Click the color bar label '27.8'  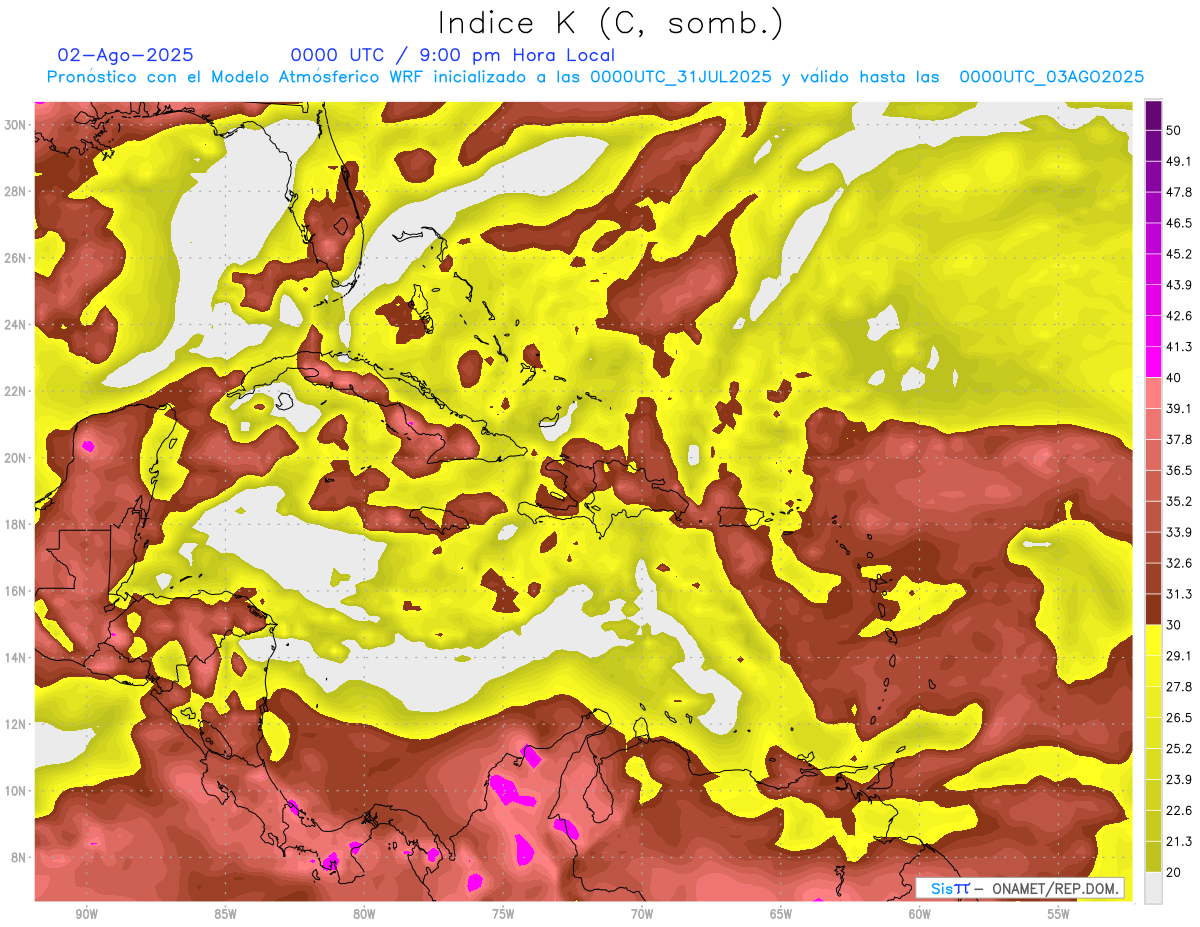tap(1178, 687)
